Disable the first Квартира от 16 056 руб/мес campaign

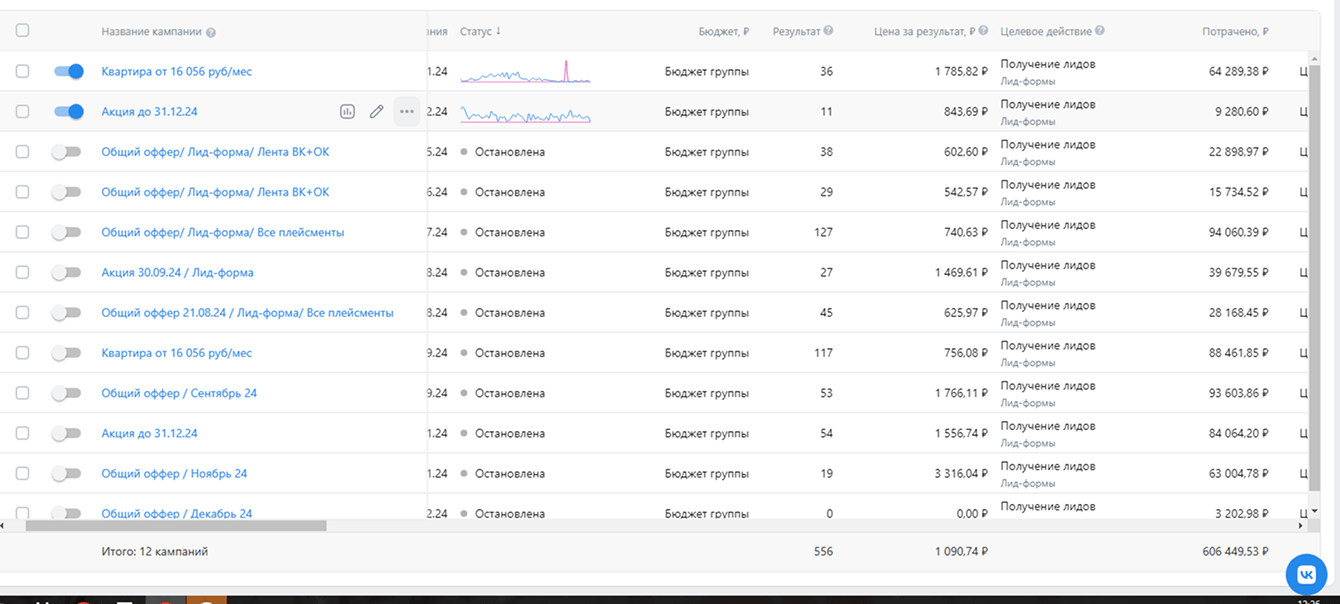point(68,72)
